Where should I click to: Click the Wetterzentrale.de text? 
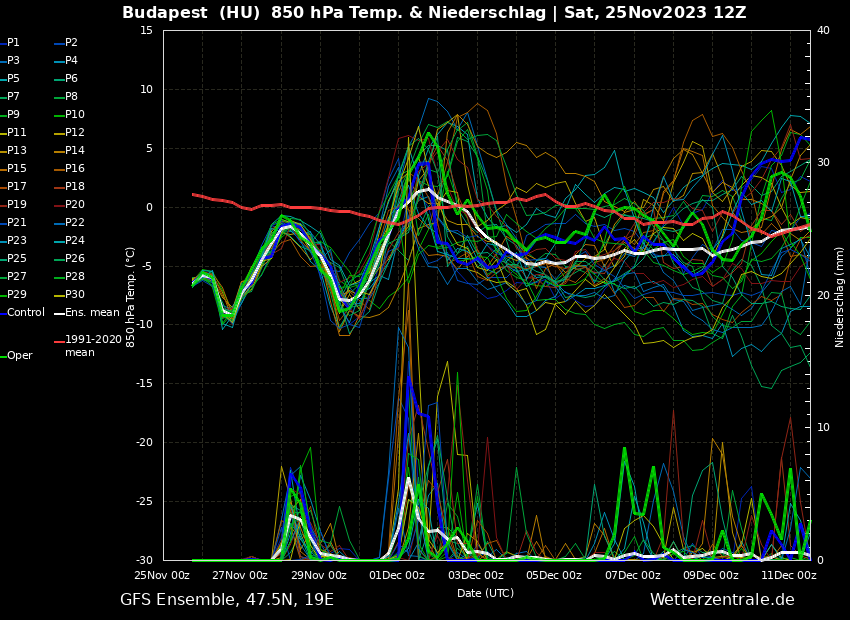pyautogui.click(x=722, y=600)
